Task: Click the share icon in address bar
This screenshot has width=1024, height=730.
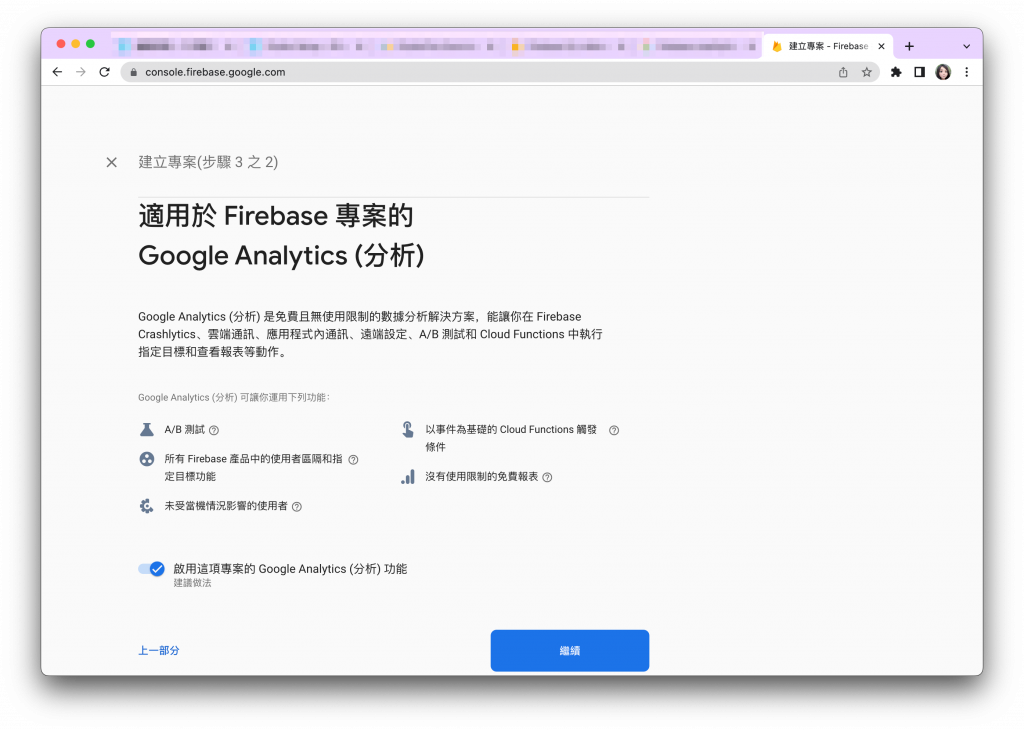Action: pos(843,72)
